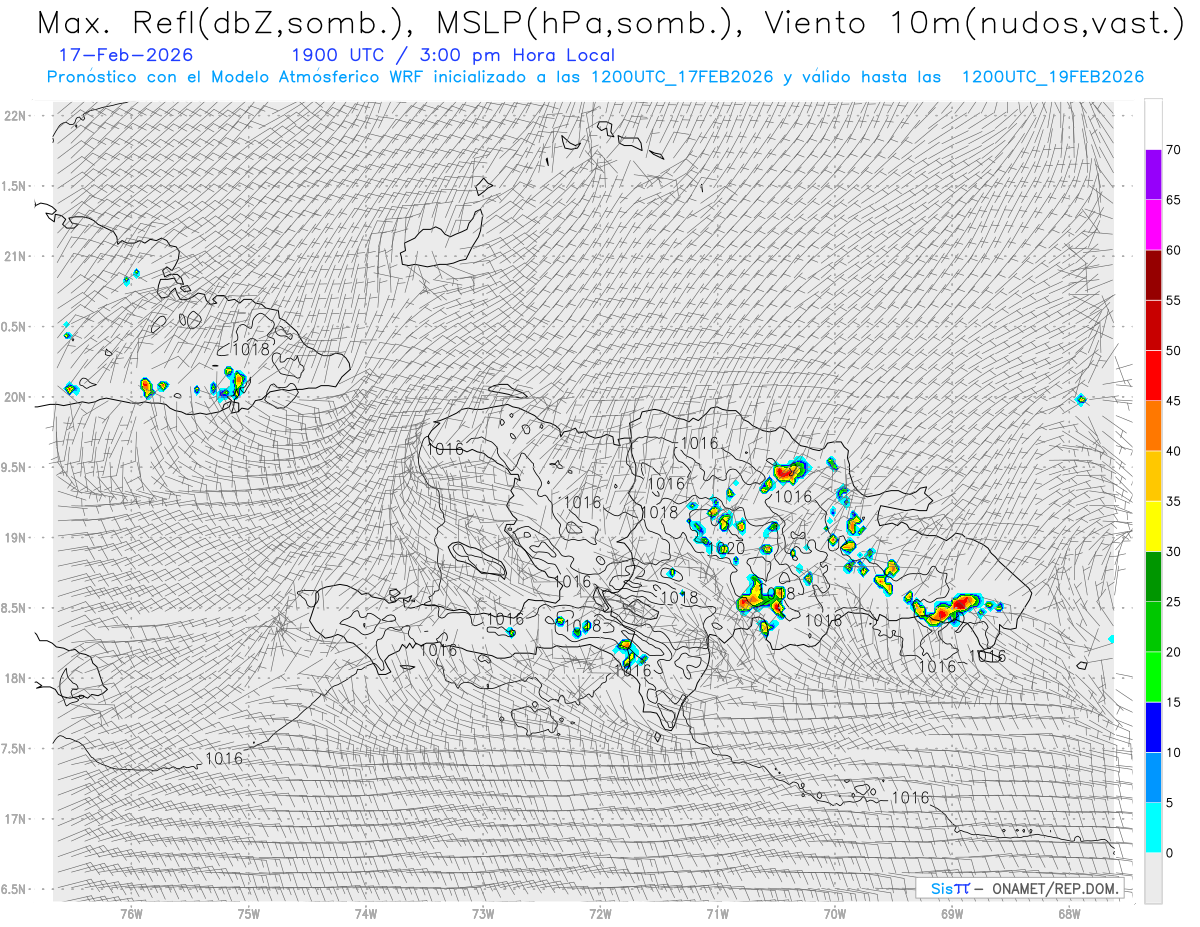Click the colorbar value label '0'
The image size is (1200, 927).
click(1169, 853)
